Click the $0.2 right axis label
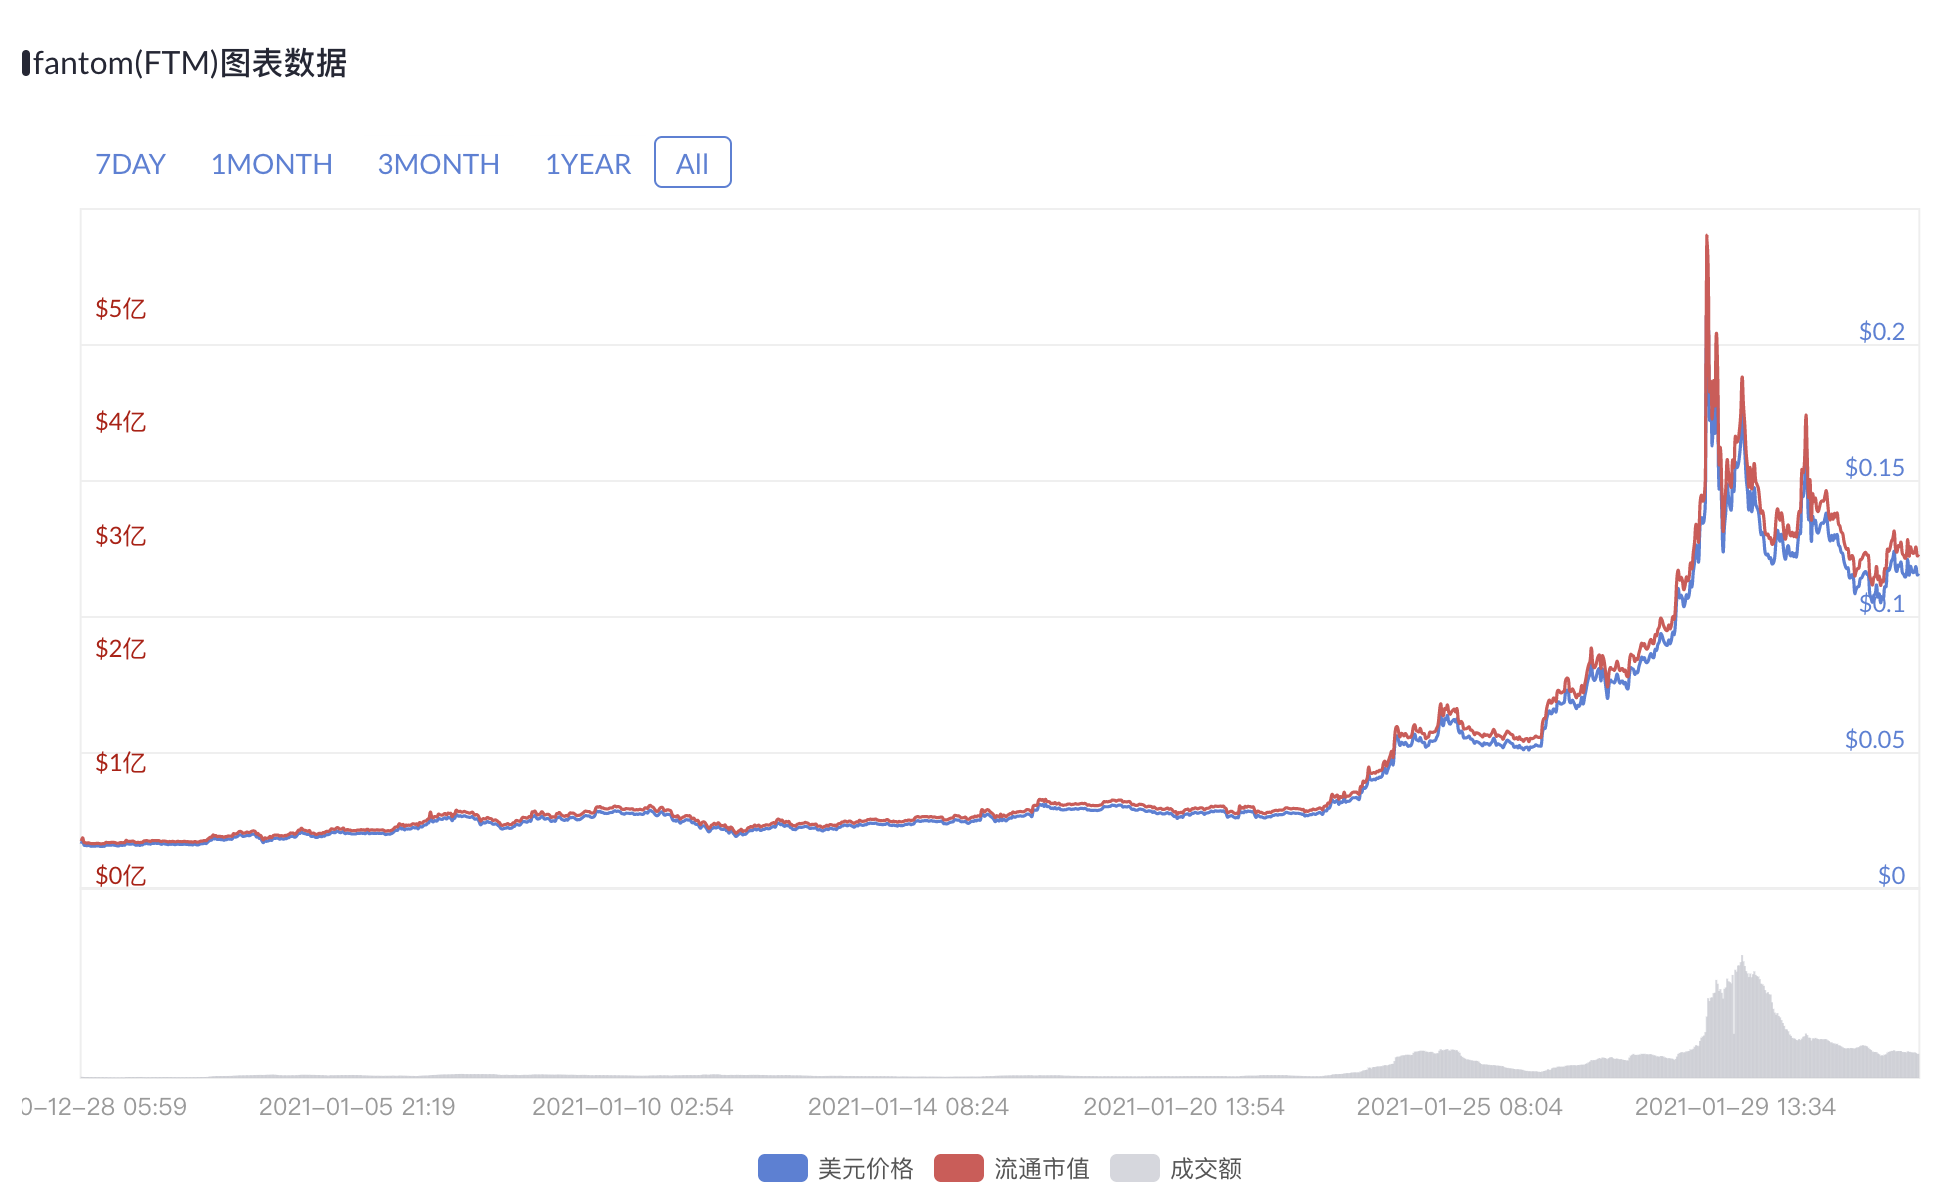Viewport: 1948px width, 1194px height. click(x=1881, y=332)
